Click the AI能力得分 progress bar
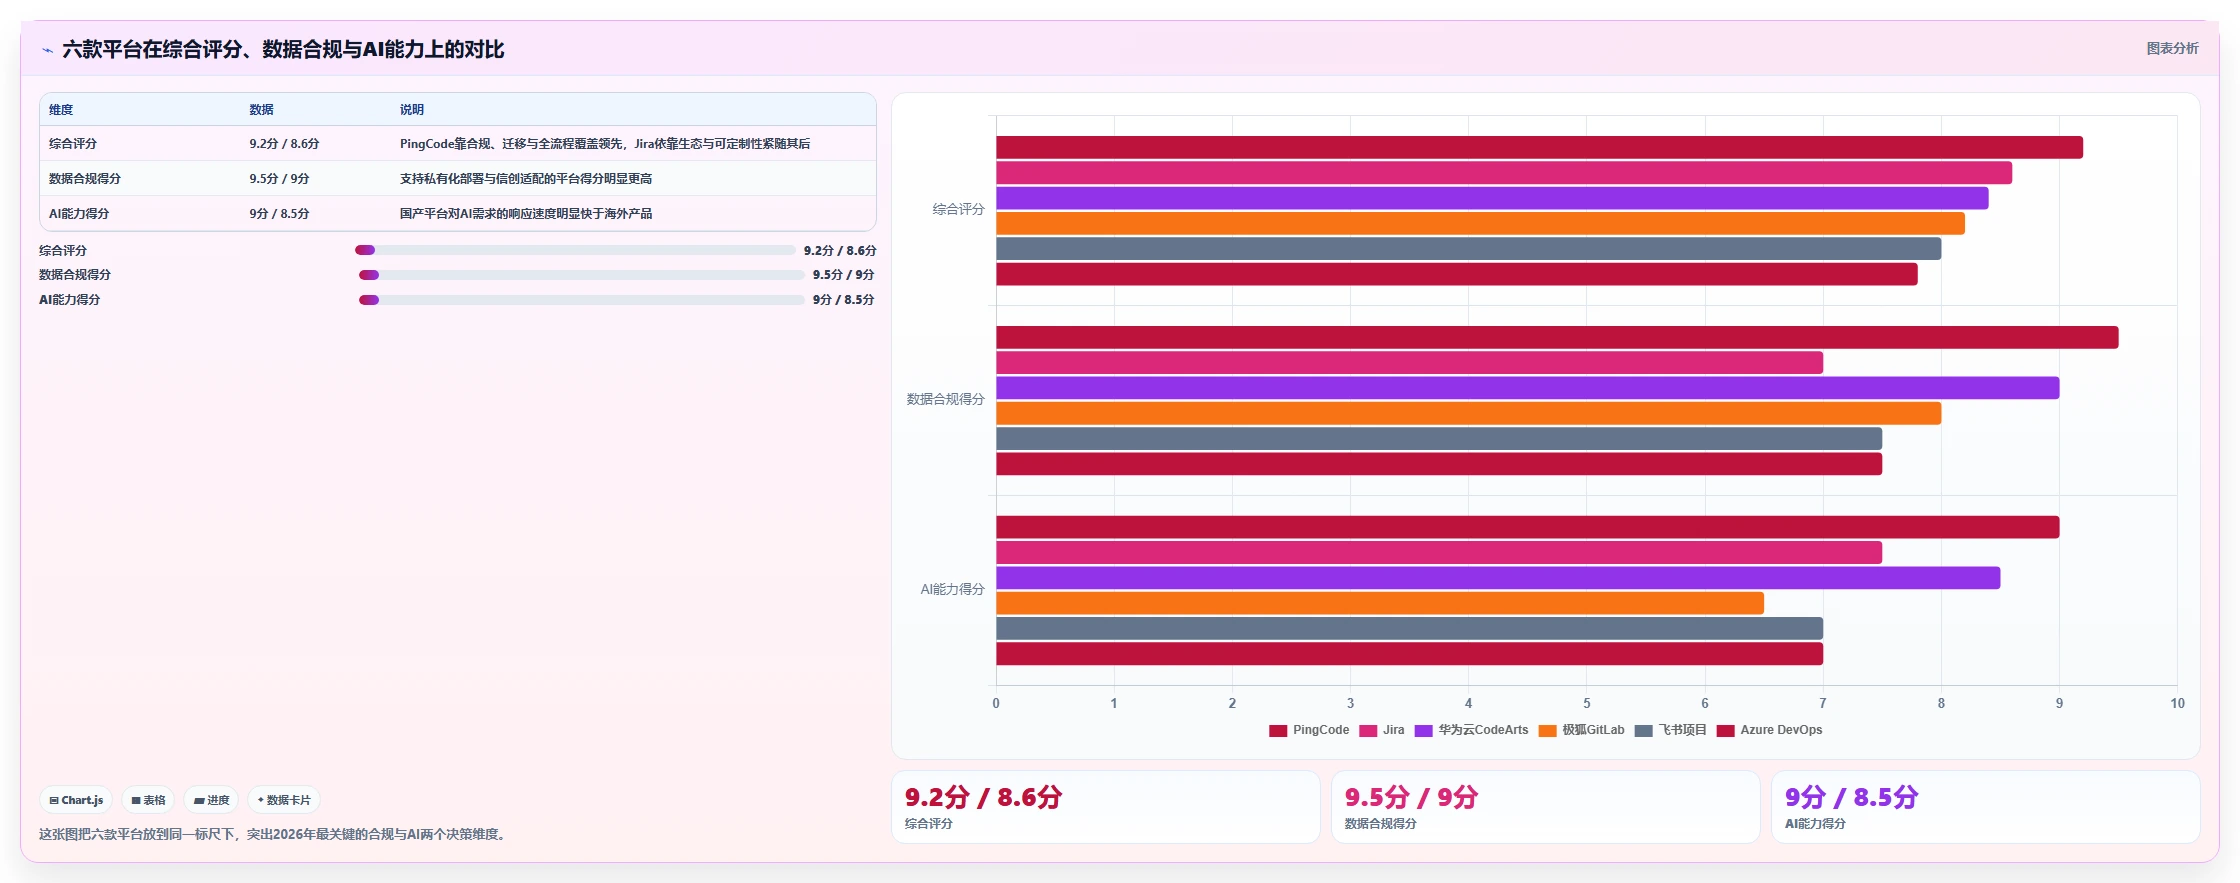Image resolution: width=2240 pixels, height=883 pixels. [x=582, y=299]
